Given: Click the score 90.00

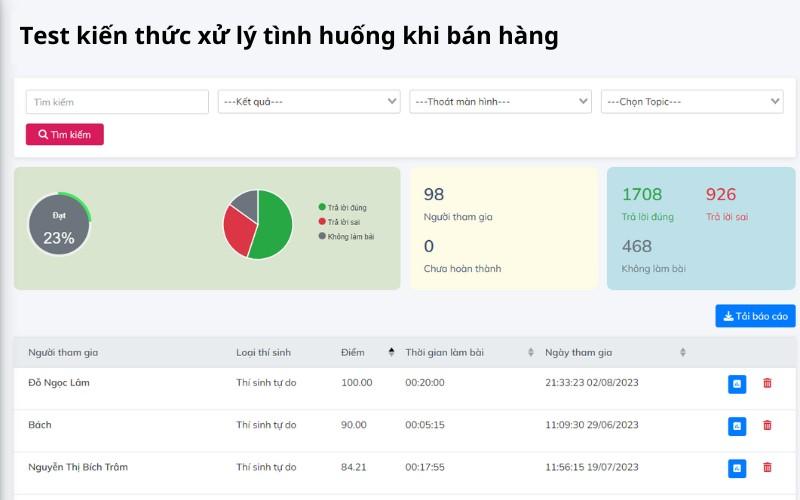Looking at the screenshot, I should point(354,425).
